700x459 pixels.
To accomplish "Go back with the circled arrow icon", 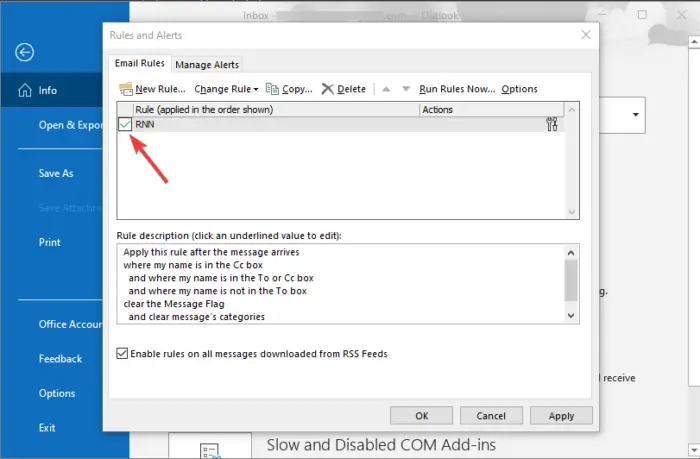I will pyautogui.click(x=24, y=52).
